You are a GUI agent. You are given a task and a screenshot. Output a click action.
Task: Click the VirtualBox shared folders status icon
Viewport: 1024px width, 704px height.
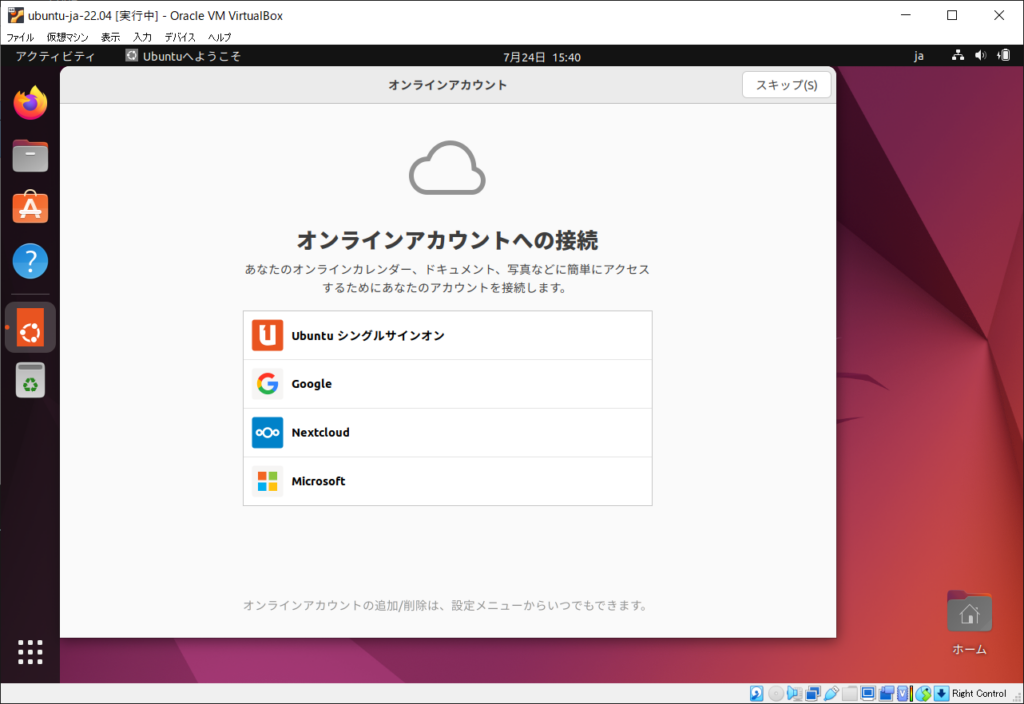pyautogui.click(x=850, y=694)
